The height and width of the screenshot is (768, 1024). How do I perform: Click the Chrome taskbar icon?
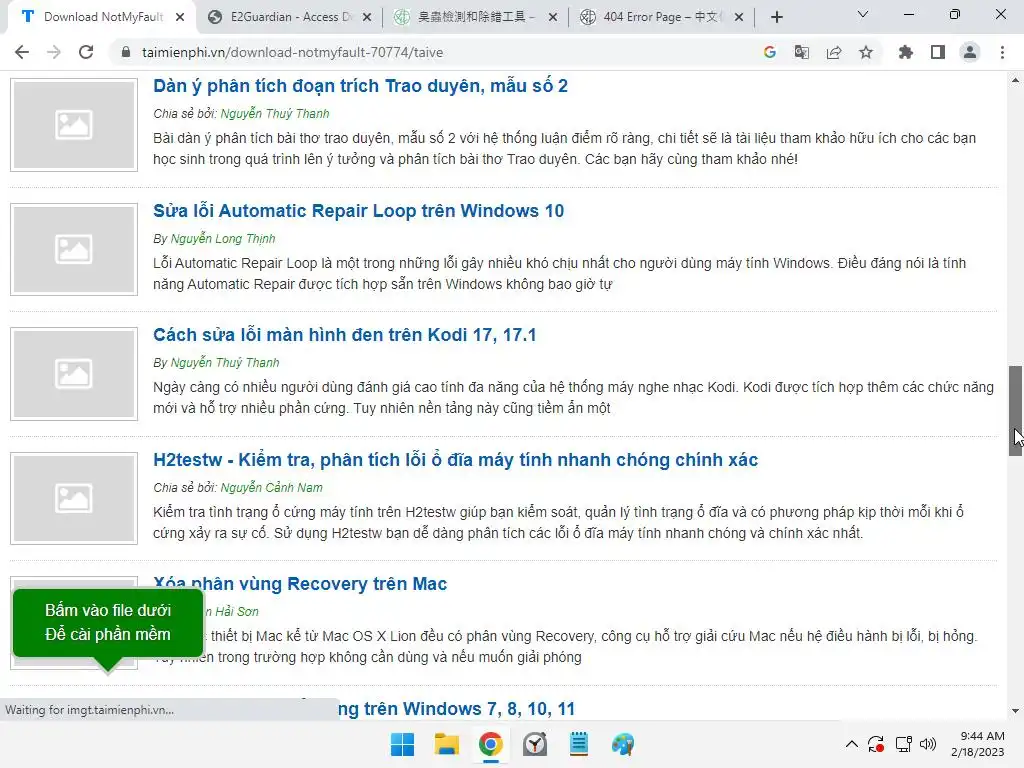point(490,744)
